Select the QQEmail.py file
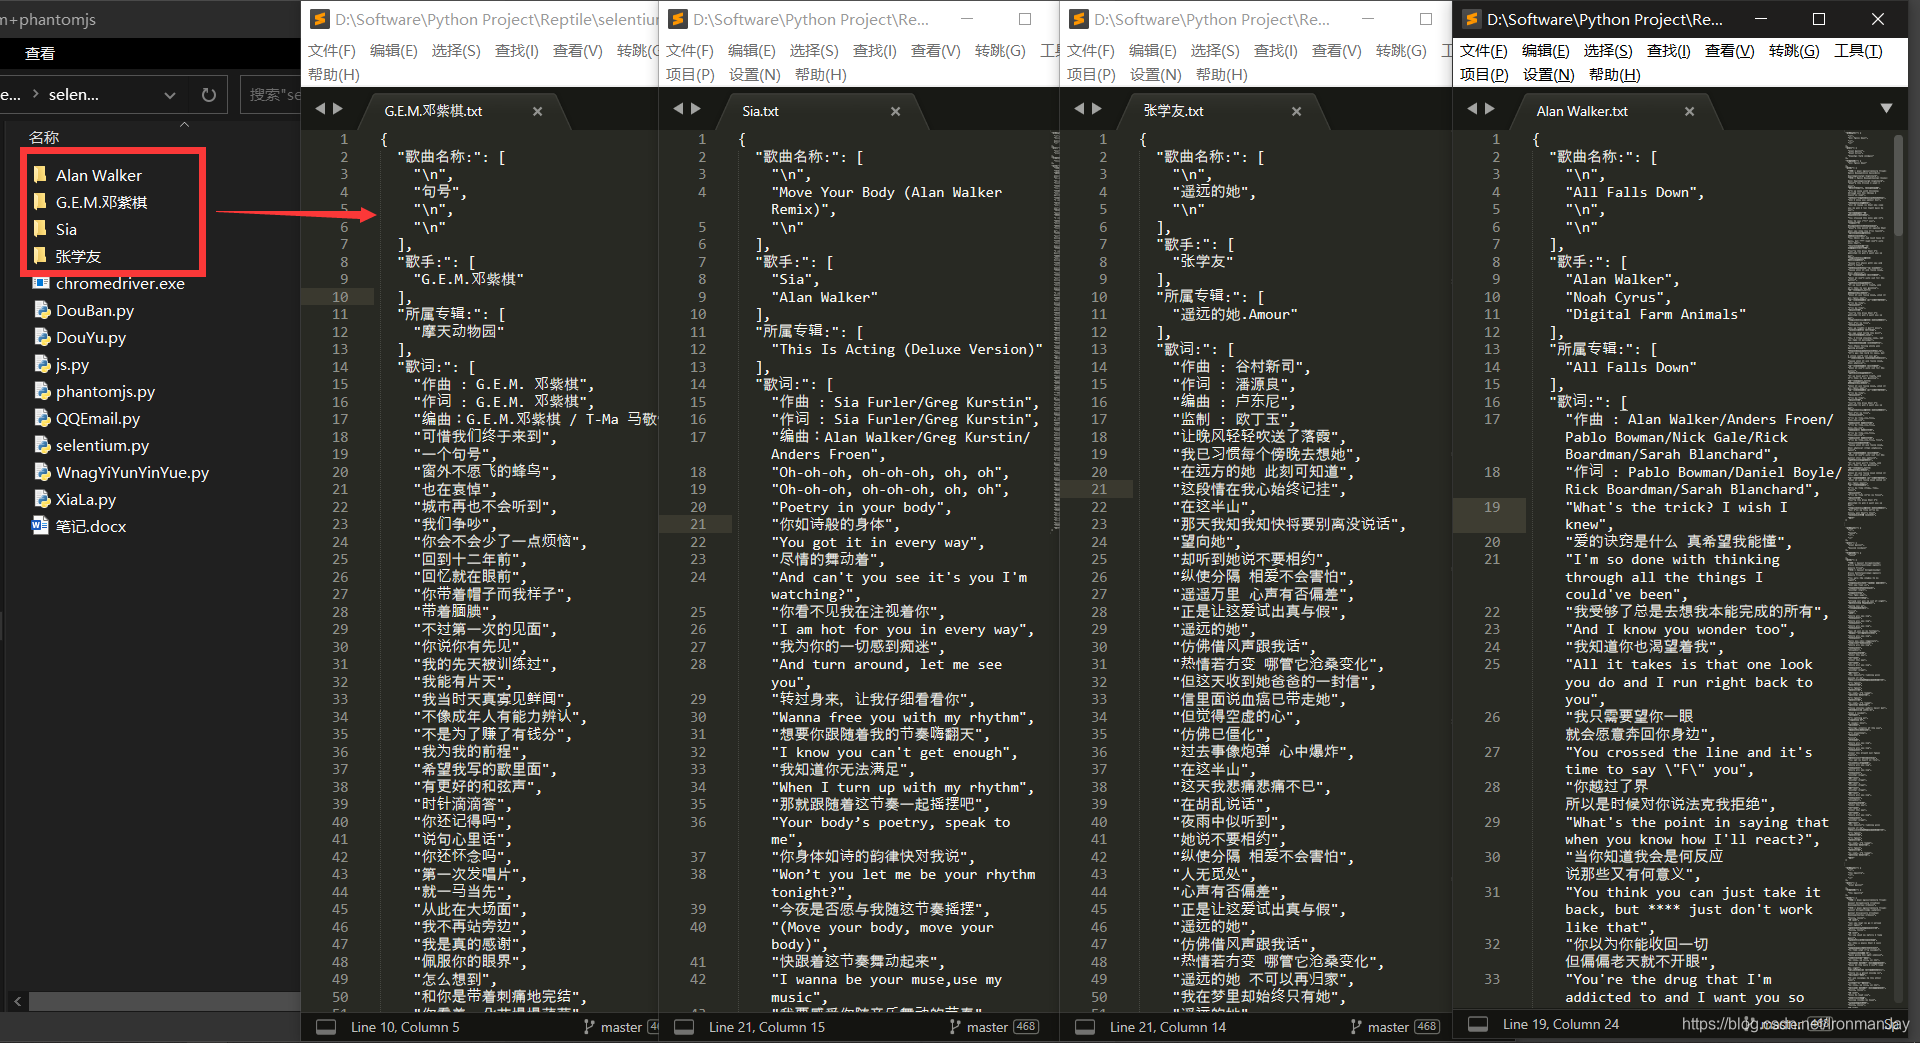The image size is (1920, 1043). (x=98, y=418)
